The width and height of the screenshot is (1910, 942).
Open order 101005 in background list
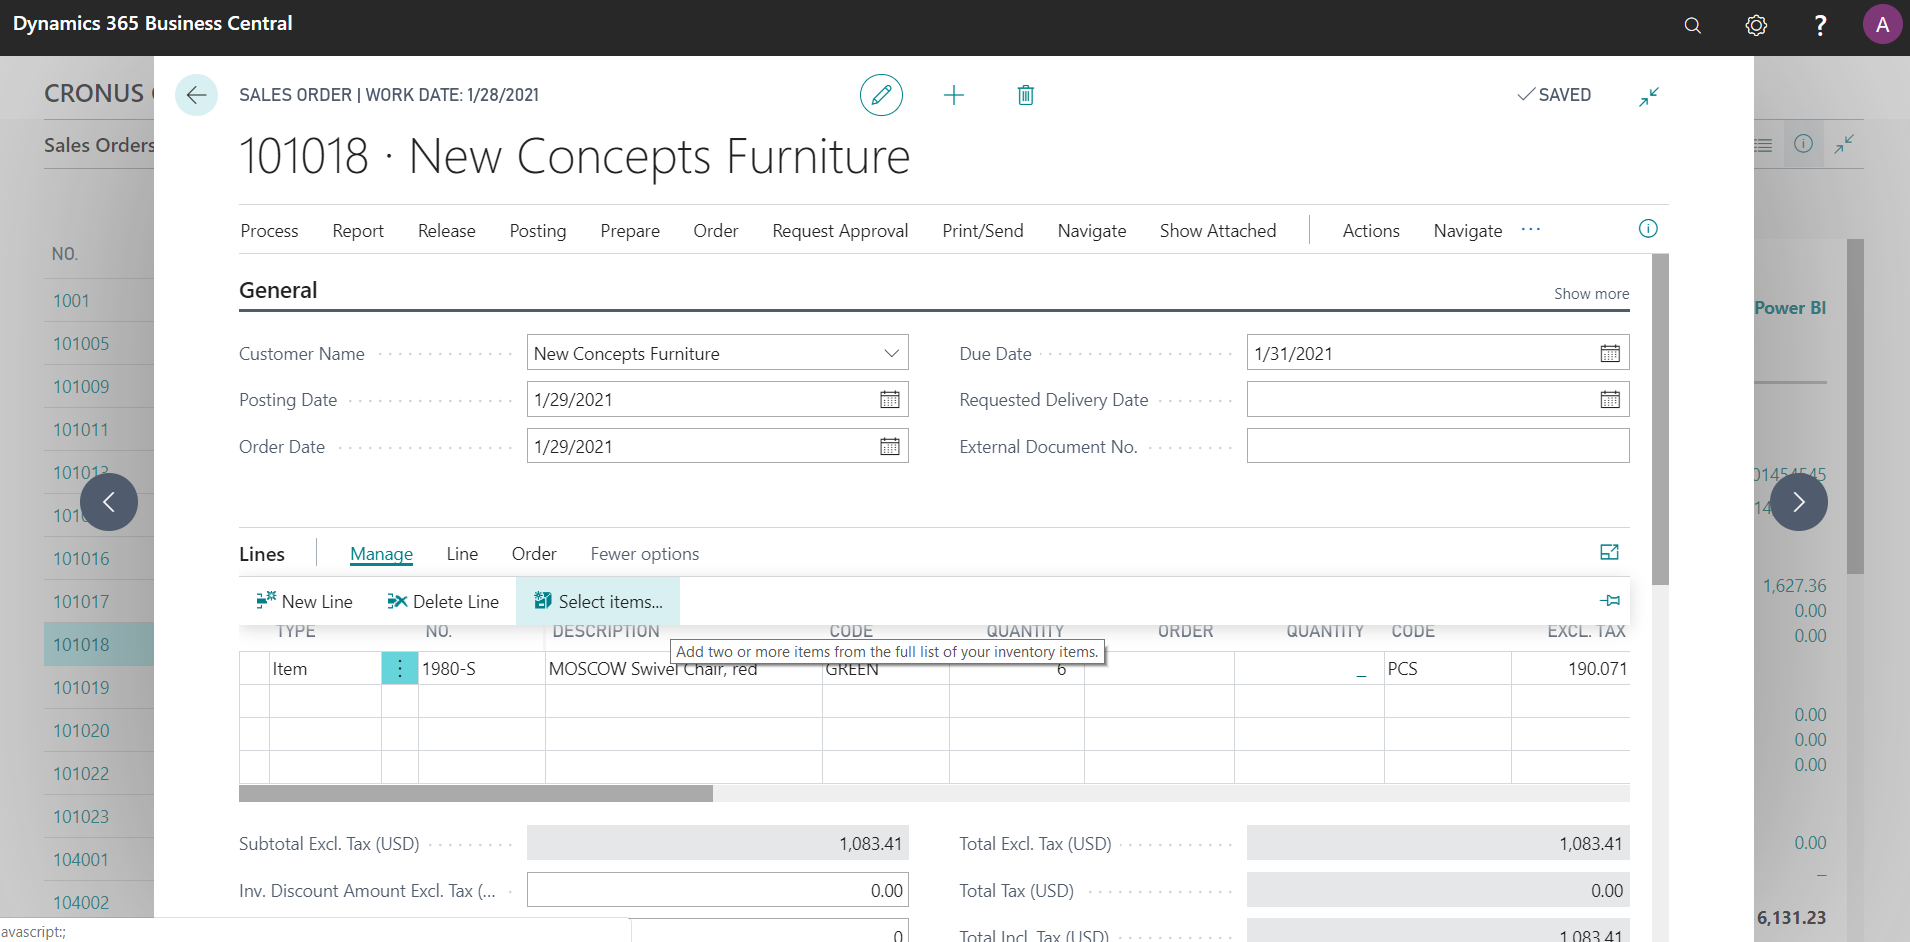(81, 344)
